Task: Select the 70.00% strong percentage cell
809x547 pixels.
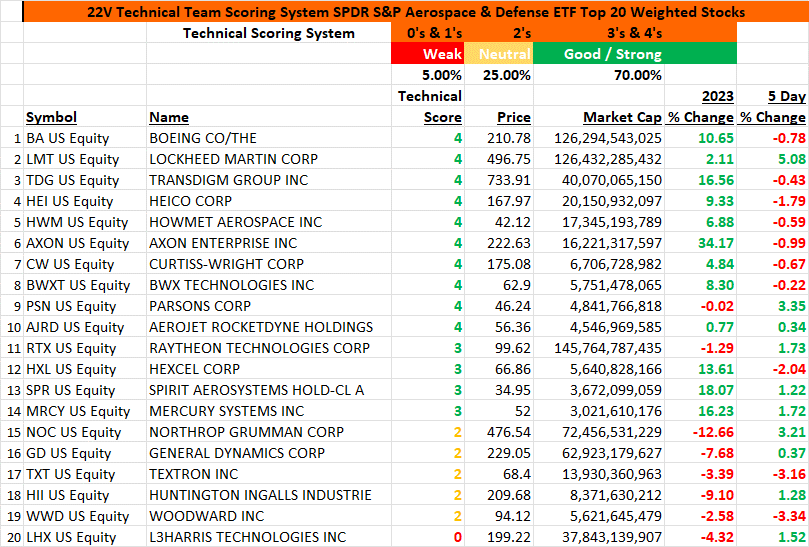Action: point(598,75)
